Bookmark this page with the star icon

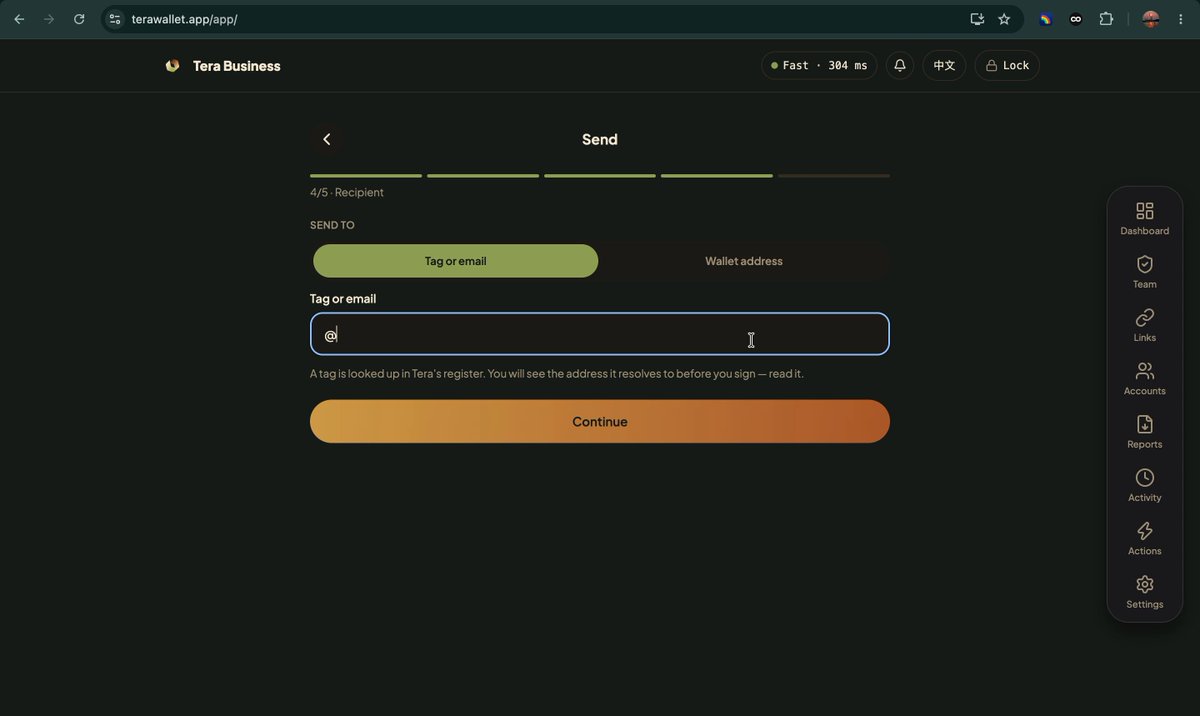1004,19
